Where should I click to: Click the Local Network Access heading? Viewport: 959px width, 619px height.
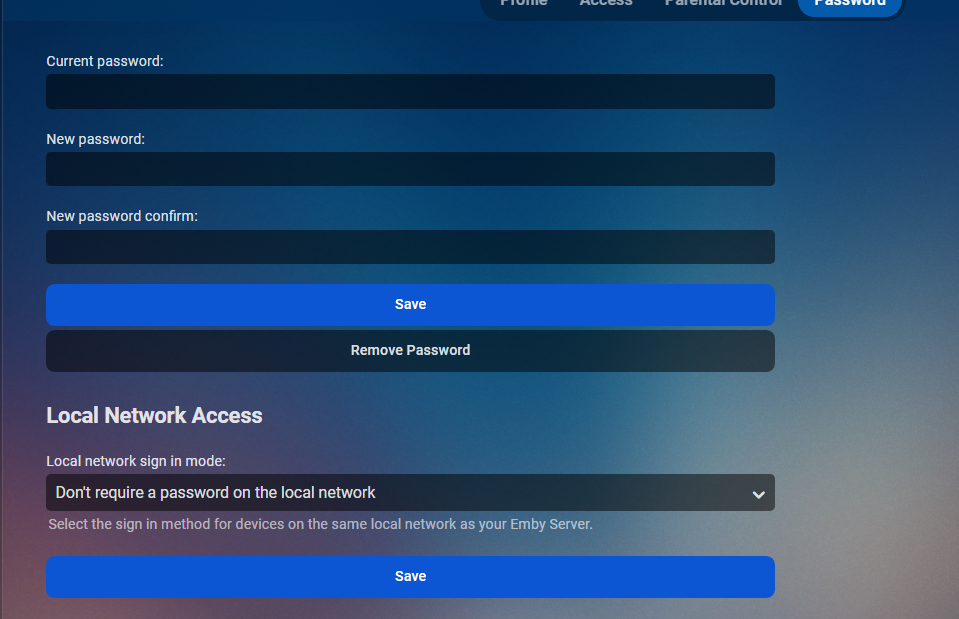point(154,415)
